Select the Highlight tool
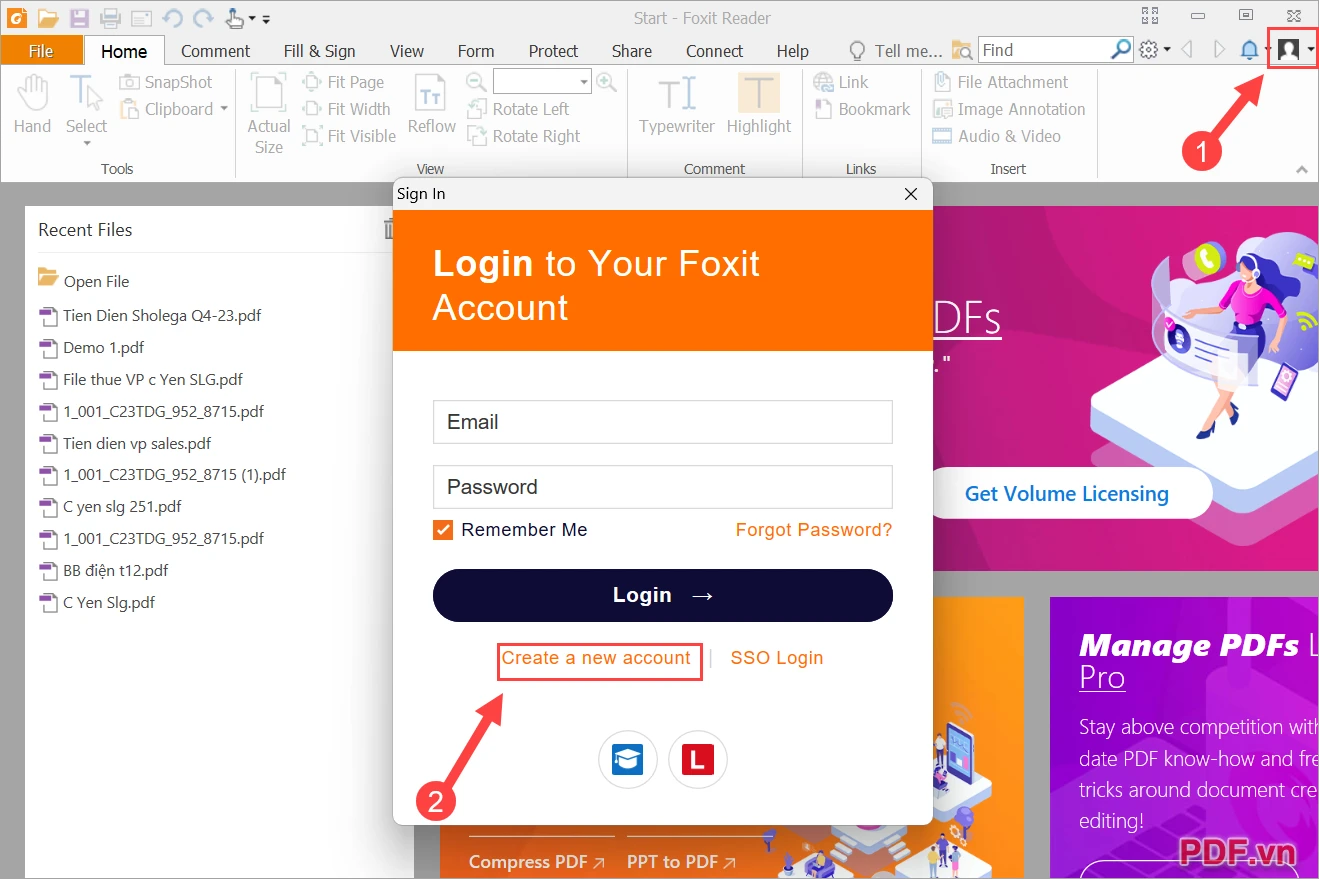The height and width of the screenshot is (879, 1319). coord(758,104)
